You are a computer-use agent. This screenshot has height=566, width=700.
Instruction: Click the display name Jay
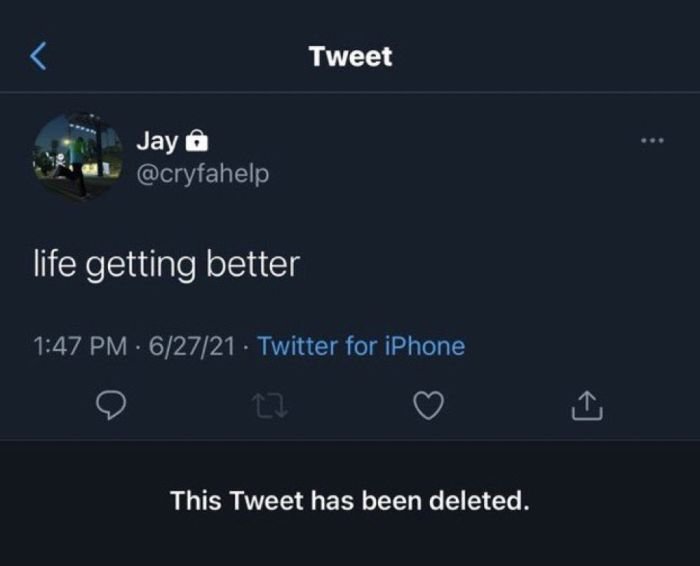157,142
